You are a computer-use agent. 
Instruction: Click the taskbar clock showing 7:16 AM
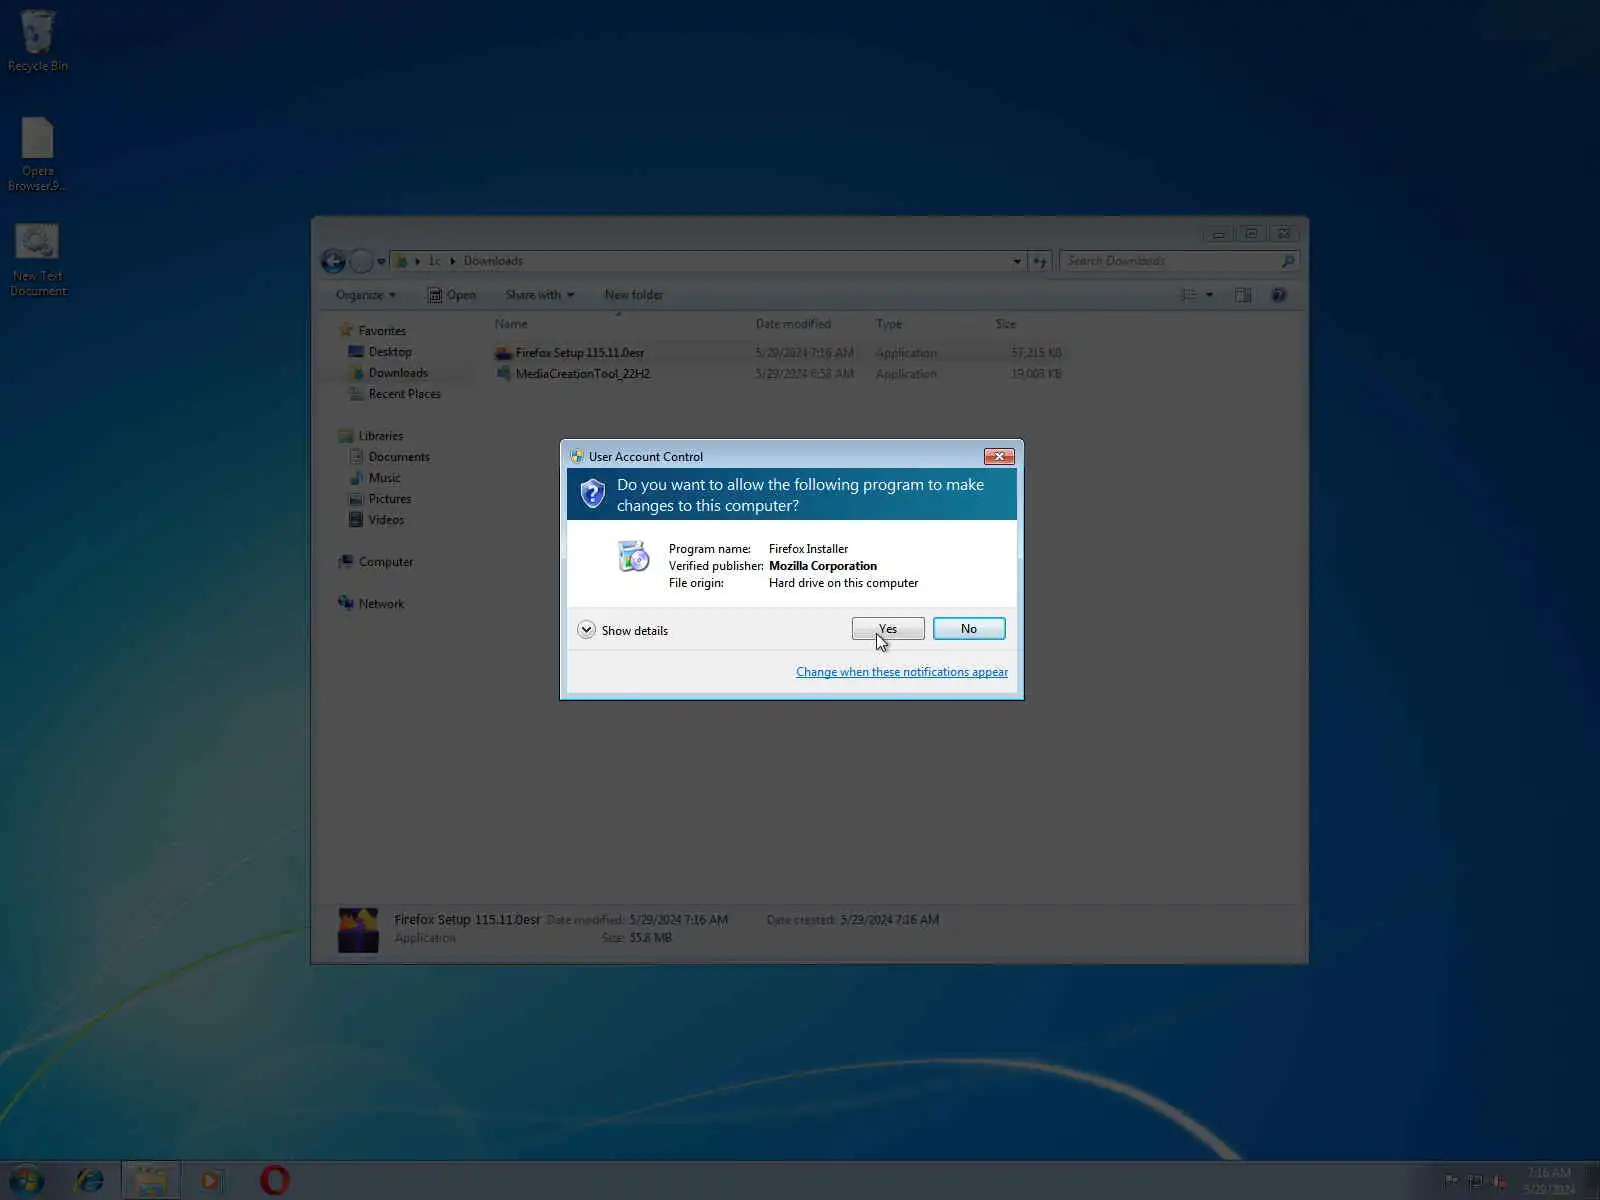pos(1549,1181)
